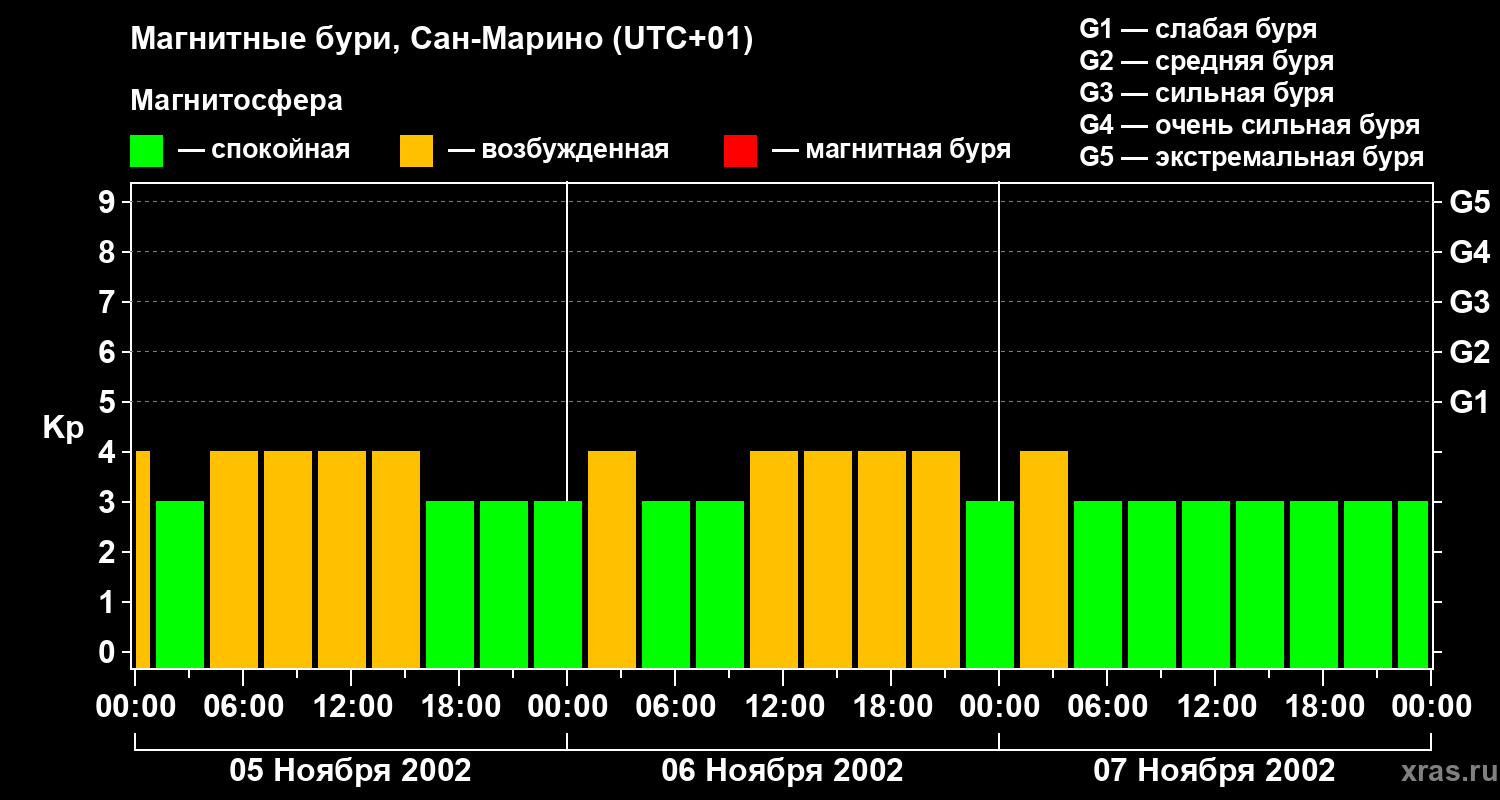Click '06:00' time label under 06 Ноября
Viewport: 1500px width, 800px height.
[675, 706]
